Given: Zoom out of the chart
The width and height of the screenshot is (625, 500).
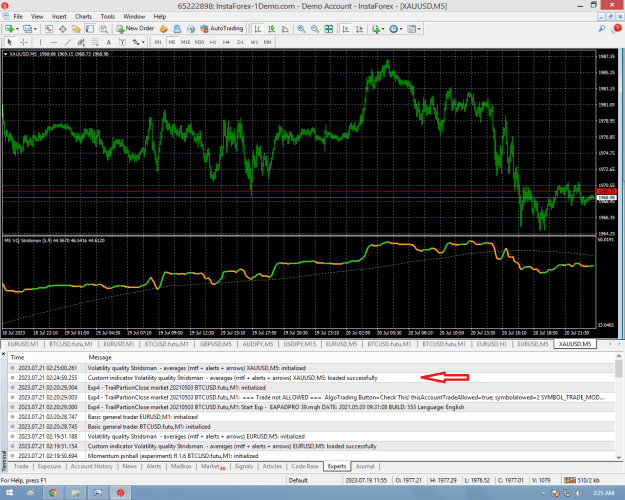Looking at the screenshot, I should (x=314, y=29).
